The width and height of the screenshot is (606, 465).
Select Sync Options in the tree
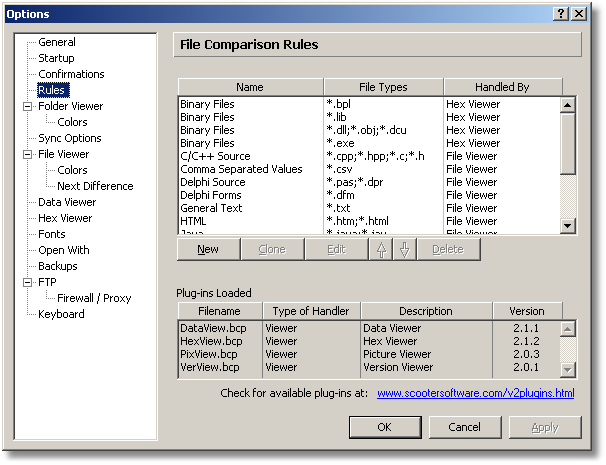(x=70, y=138)
